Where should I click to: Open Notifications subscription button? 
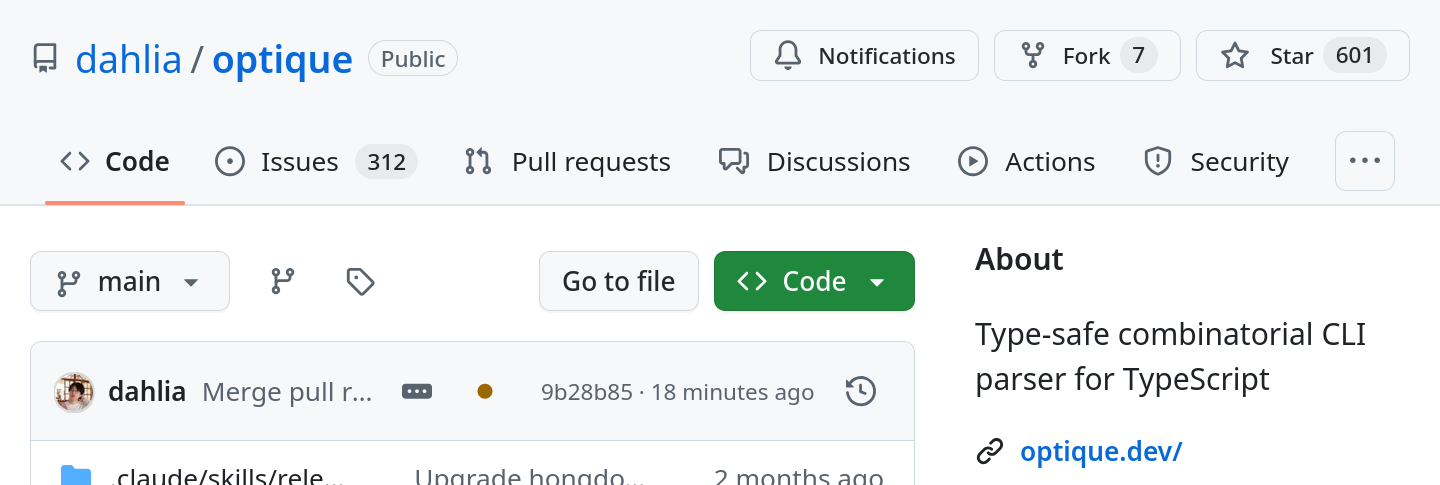coord(864,56)
